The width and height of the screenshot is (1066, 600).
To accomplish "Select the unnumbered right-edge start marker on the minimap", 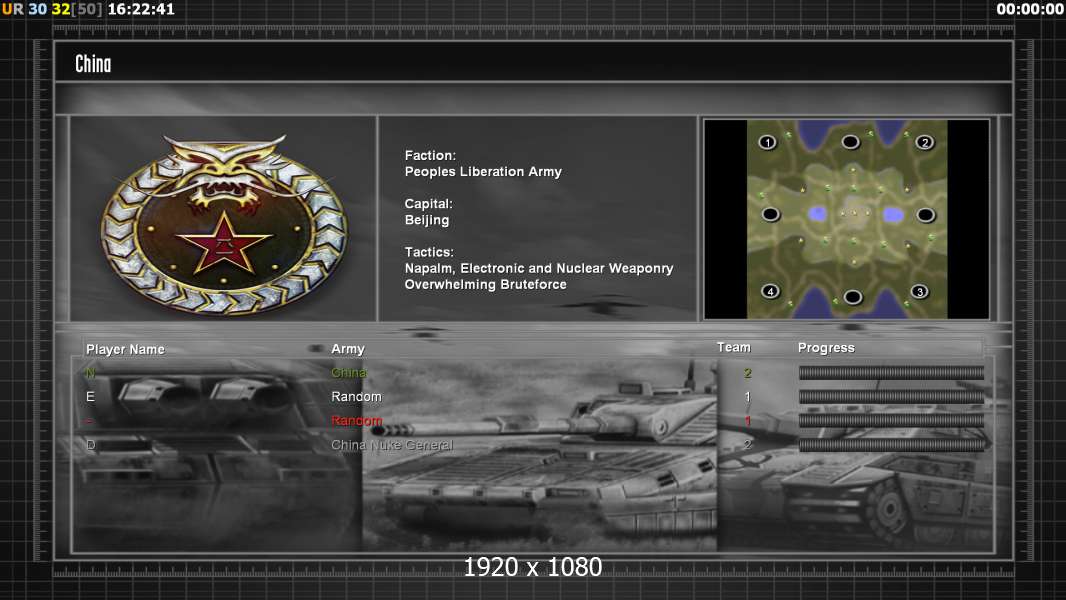I will [x=925, y=215].
